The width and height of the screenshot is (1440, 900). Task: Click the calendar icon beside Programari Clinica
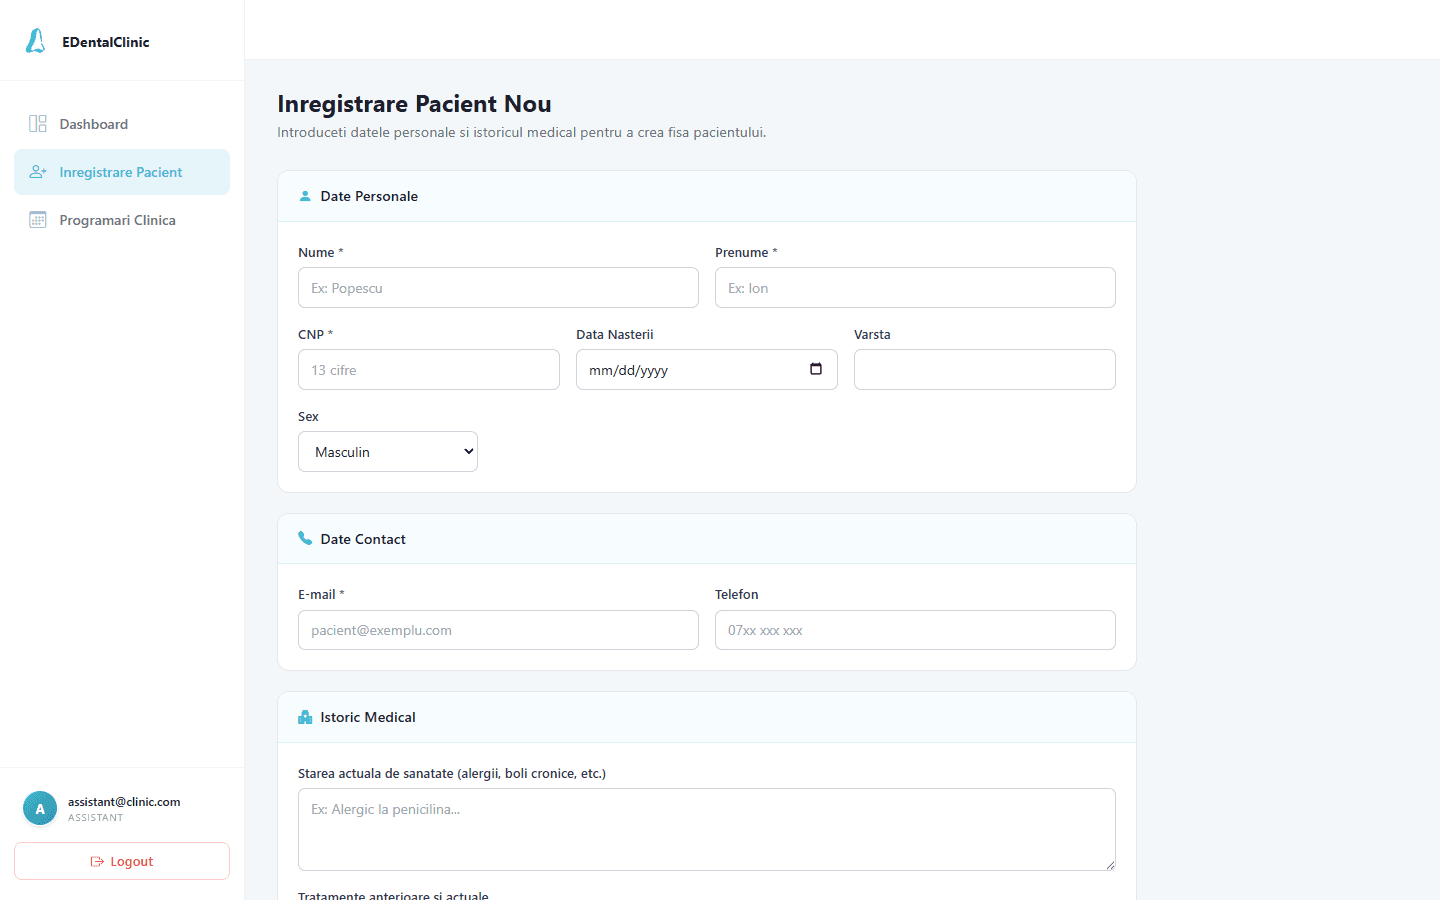click(x=38, y=220)
